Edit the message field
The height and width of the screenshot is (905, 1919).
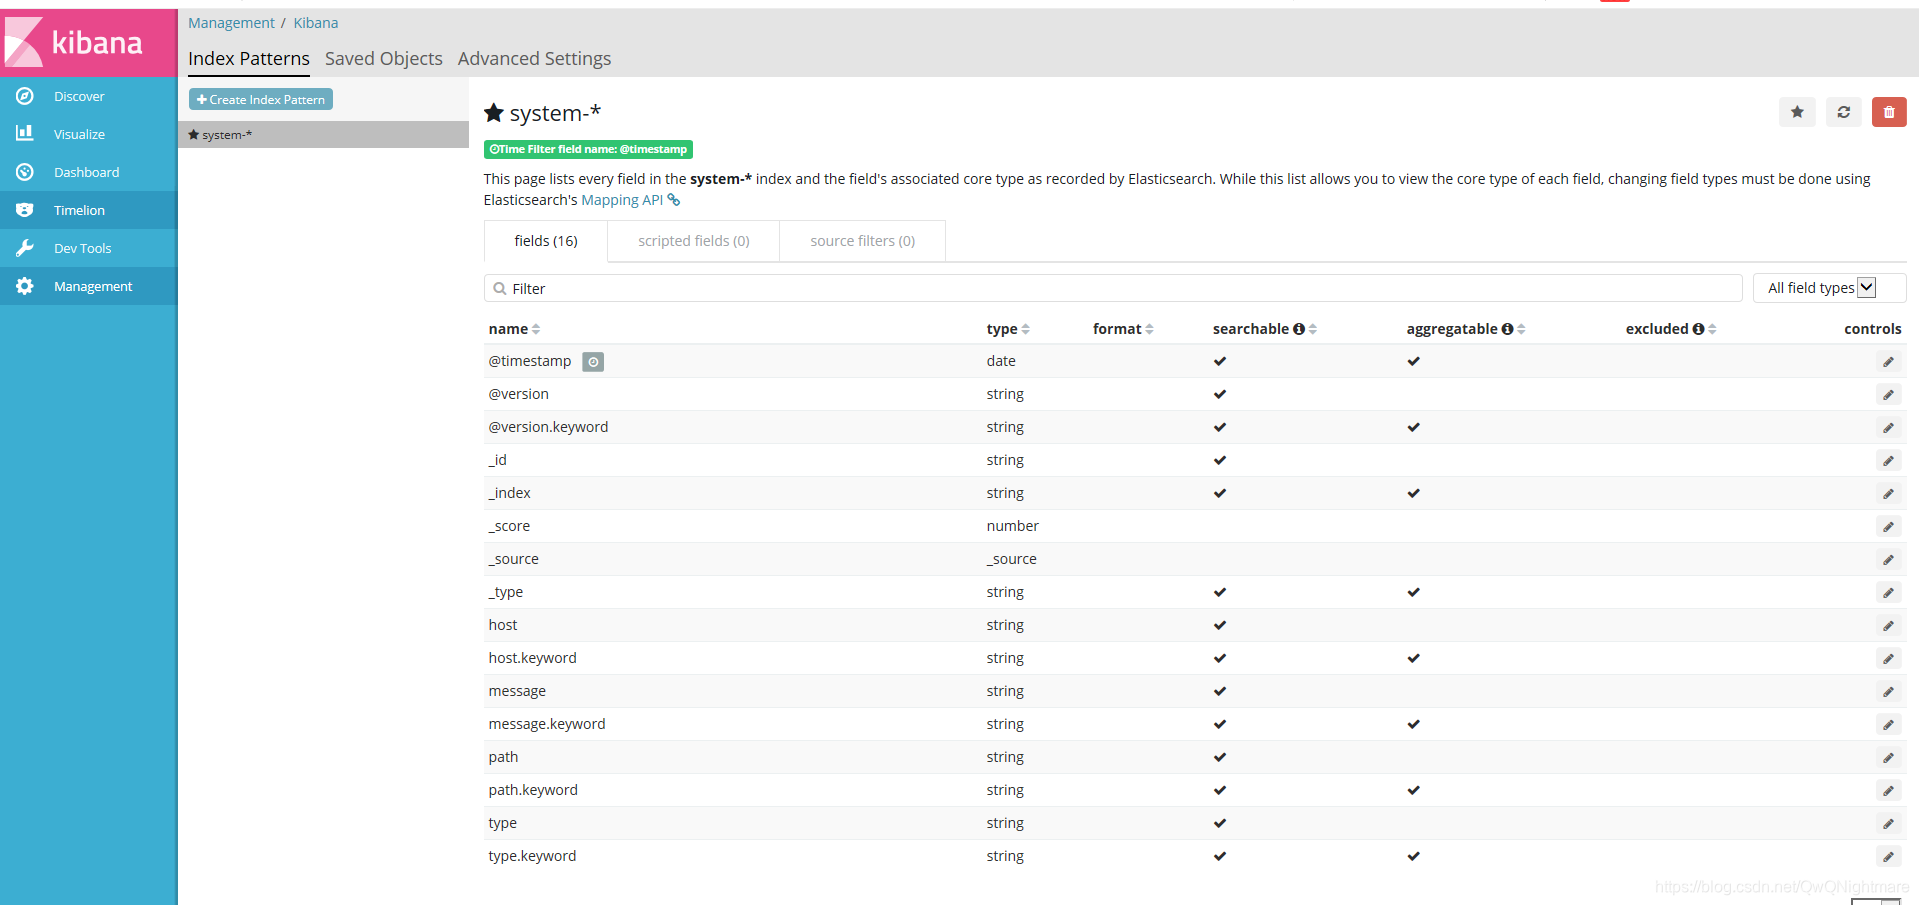[1888, 692]
